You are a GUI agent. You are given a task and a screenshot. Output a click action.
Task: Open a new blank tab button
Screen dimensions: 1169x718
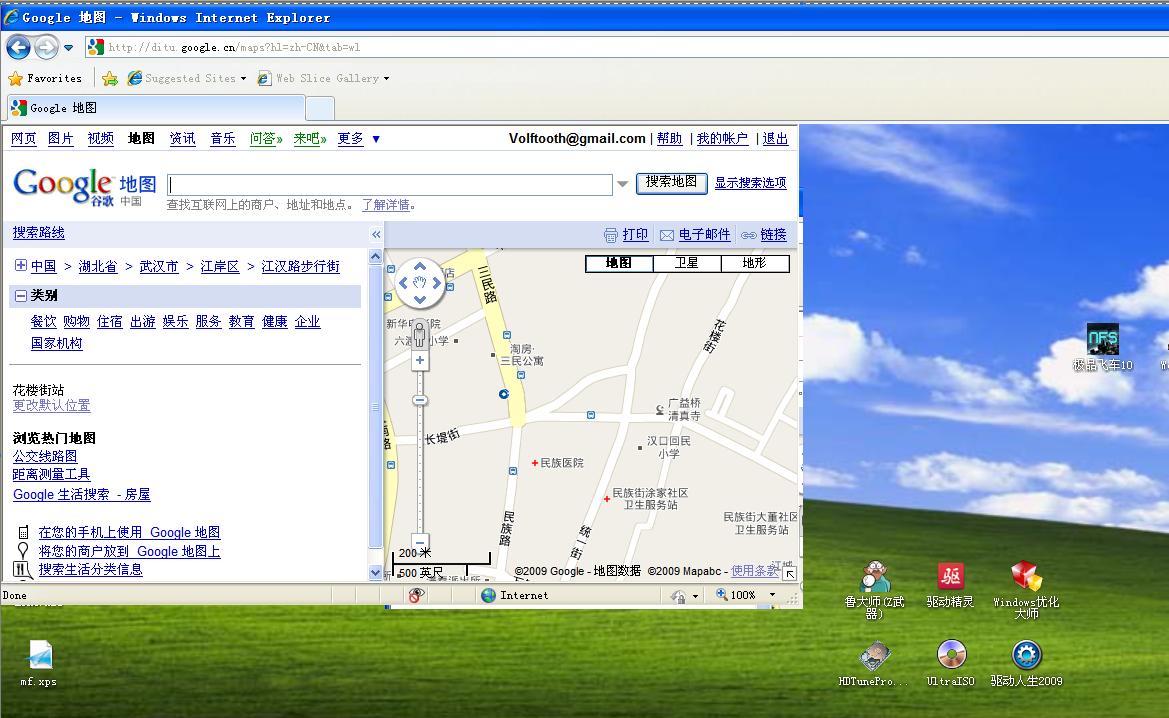(x=320, y=109)
